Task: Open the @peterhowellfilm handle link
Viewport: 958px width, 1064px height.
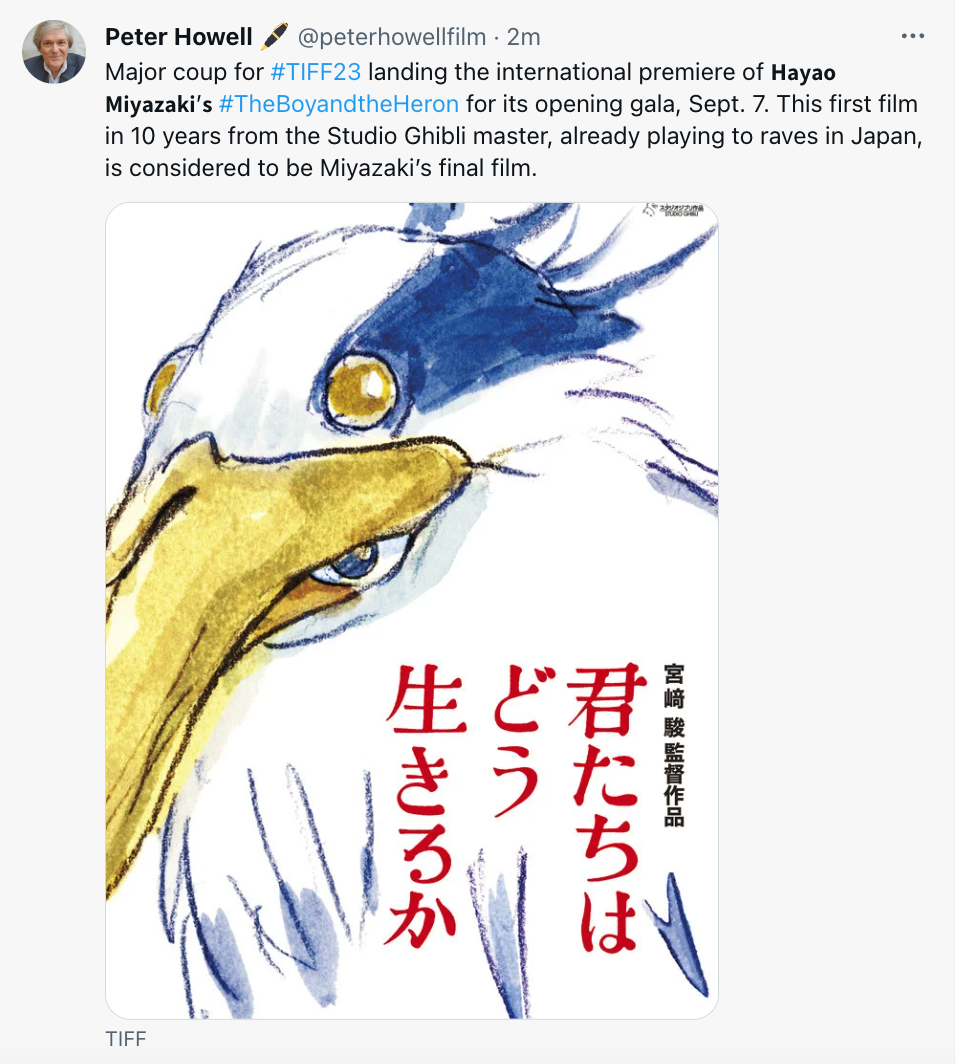Action: tap(391, 37)
